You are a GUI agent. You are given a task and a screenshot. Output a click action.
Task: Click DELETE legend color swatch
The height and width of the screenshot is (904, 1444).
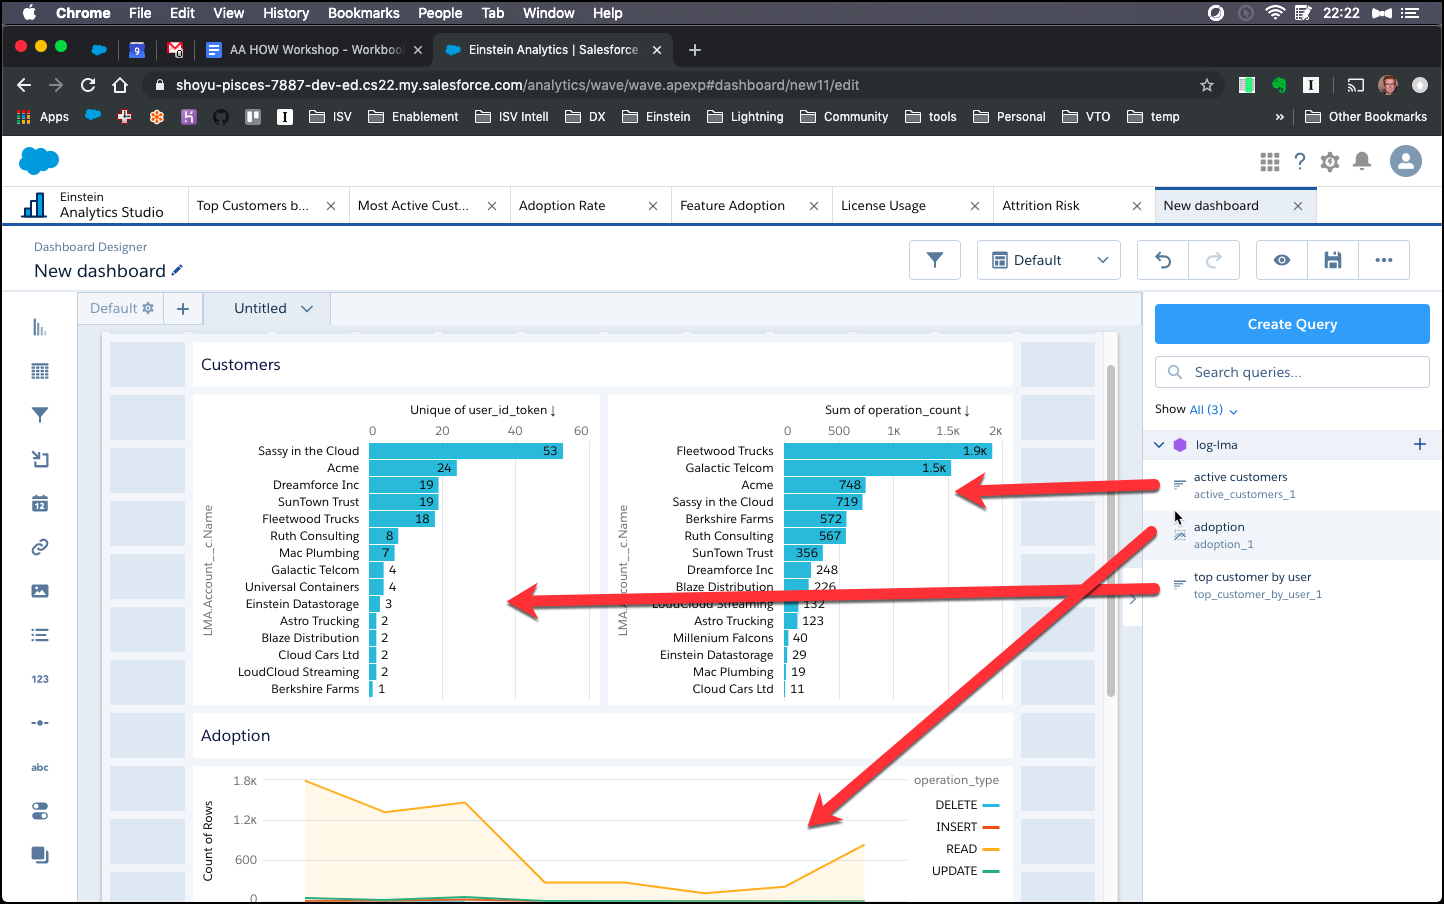(x=991, y=805)
